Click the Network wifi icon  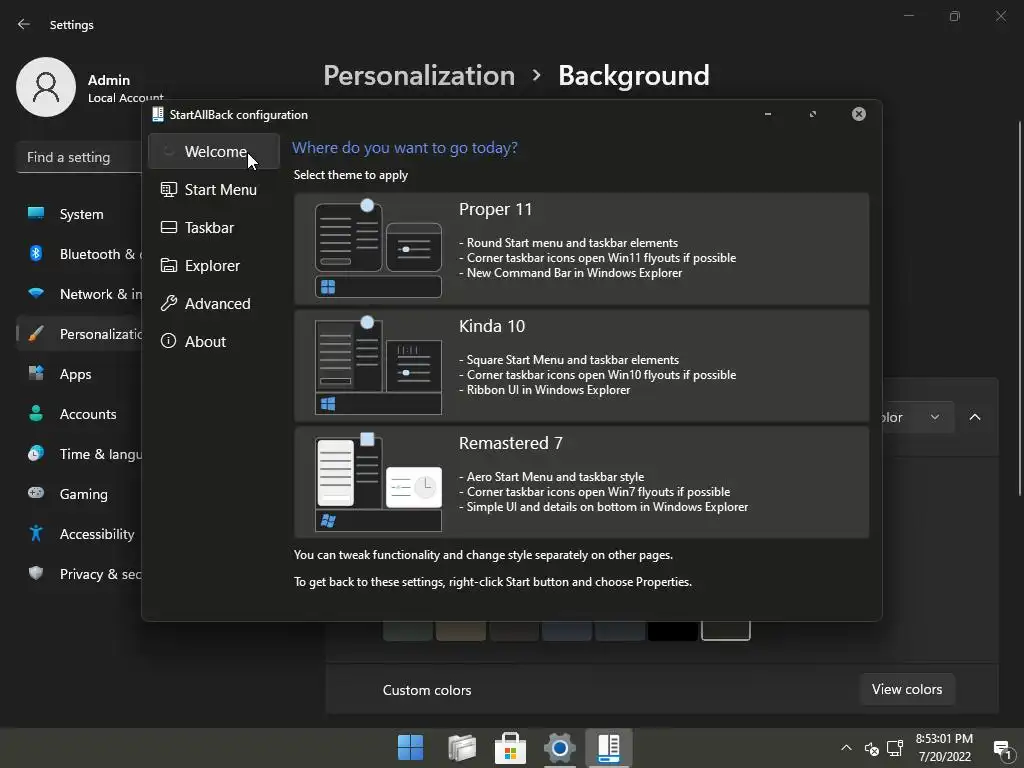click(36, 293)
